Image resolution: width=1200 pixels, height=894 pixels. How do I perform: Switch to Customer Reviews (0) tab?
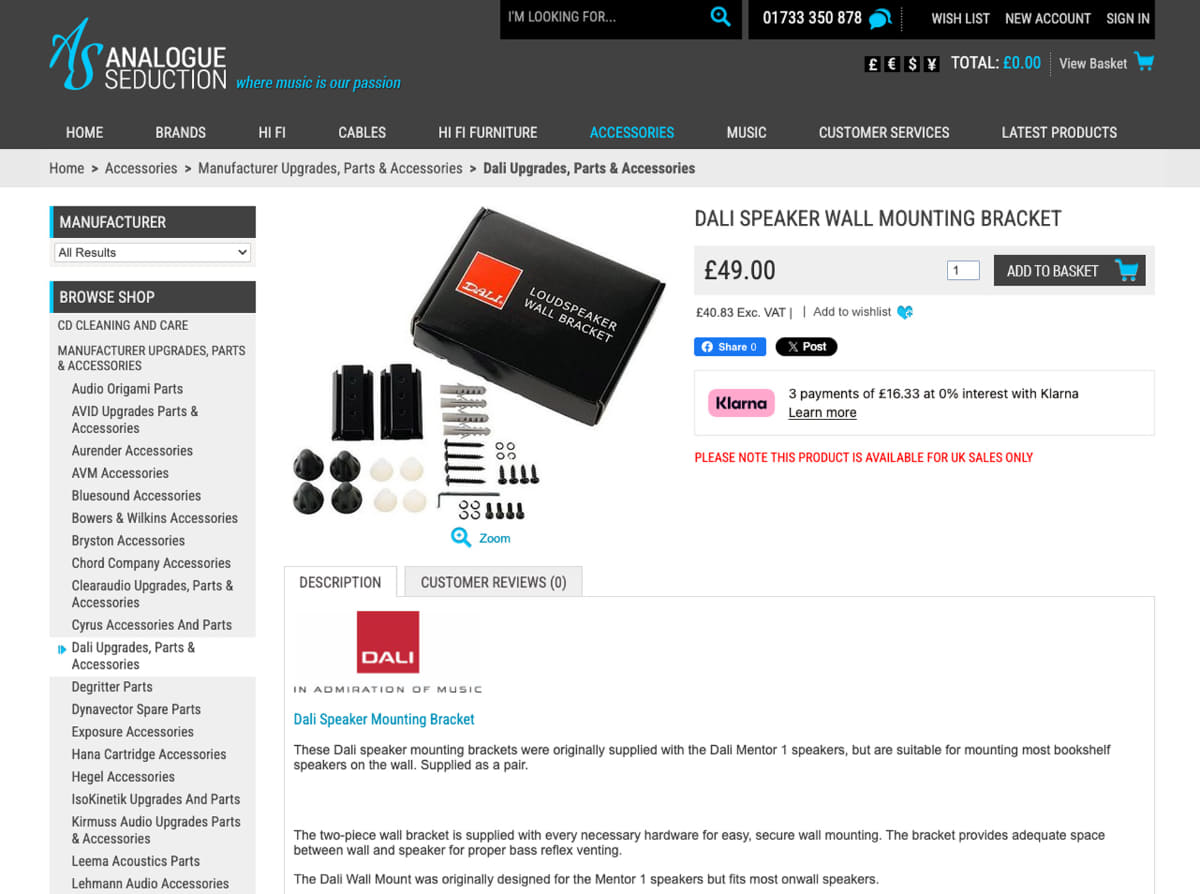(x=493, y=582)
